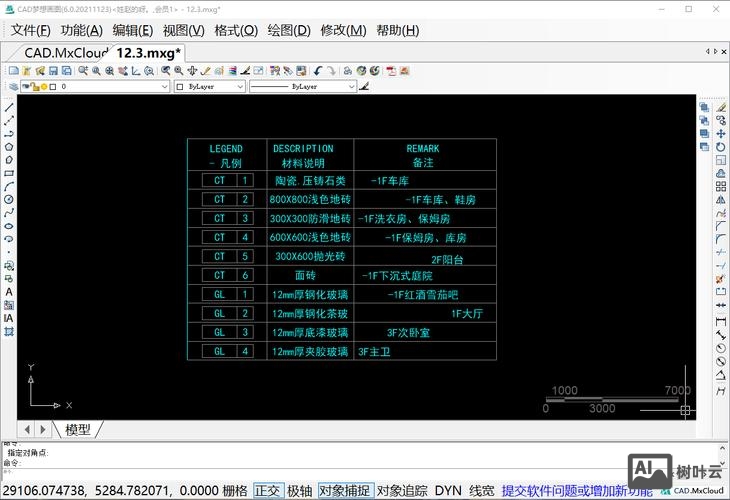Expand the ByLayer color dropdown

[x=239, y=87]
